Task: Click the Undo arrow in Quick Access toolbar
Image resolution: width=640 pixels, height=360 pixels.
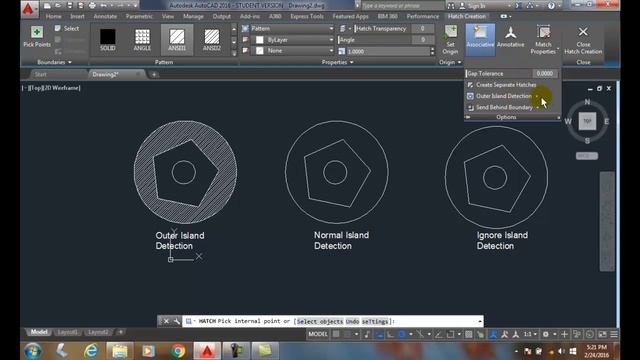Action: click(x=104, y=6)
